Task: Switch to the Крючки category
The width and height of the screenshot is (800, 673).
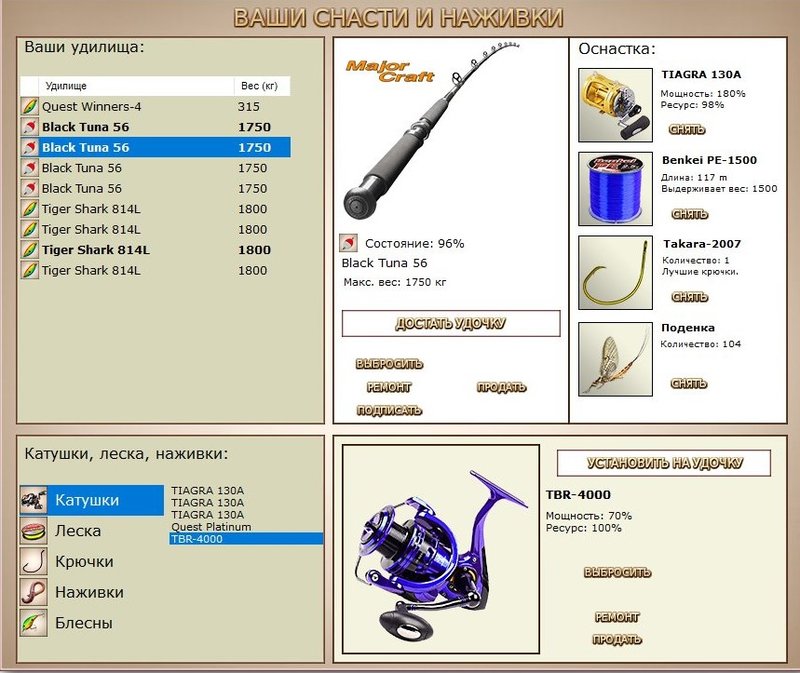Action: click(84, 561)
